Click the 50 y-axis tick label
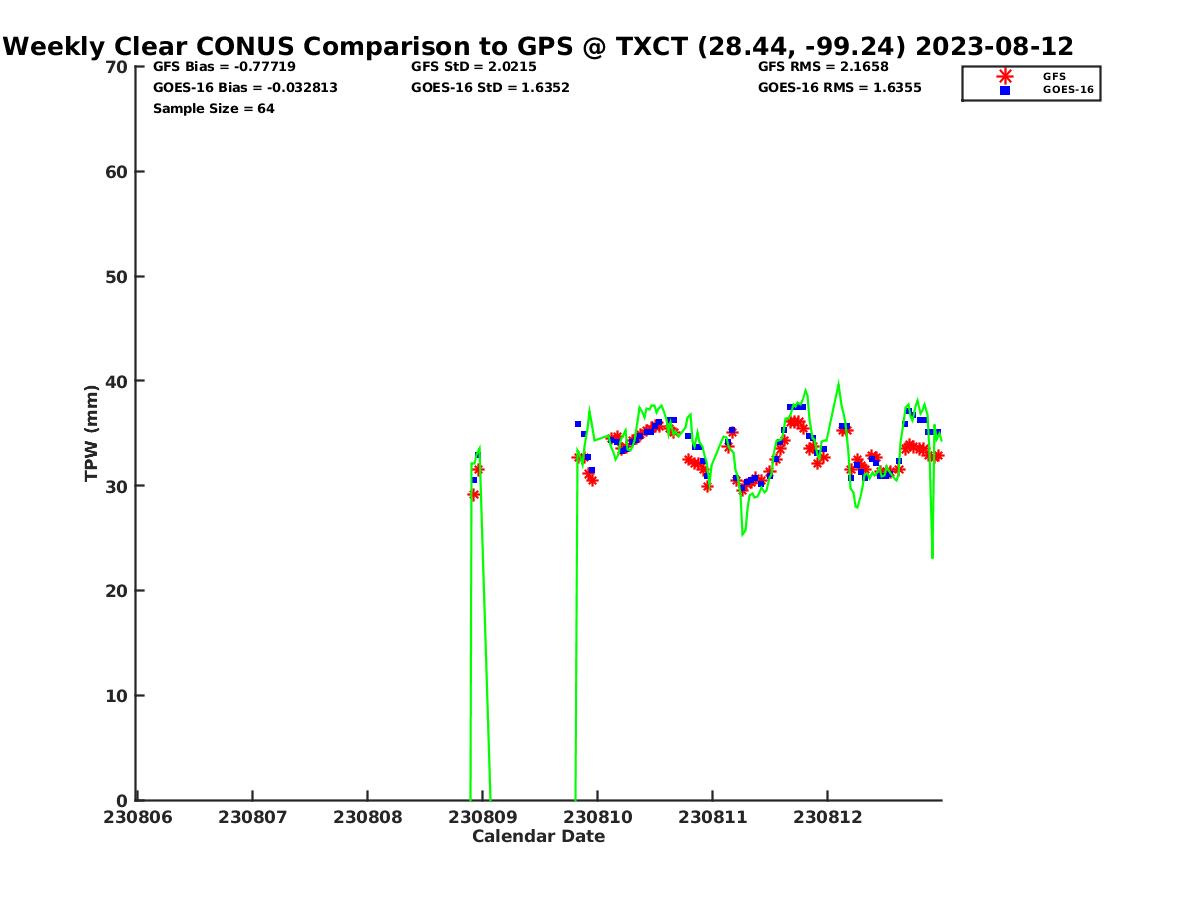 click(x=117, y=277)
